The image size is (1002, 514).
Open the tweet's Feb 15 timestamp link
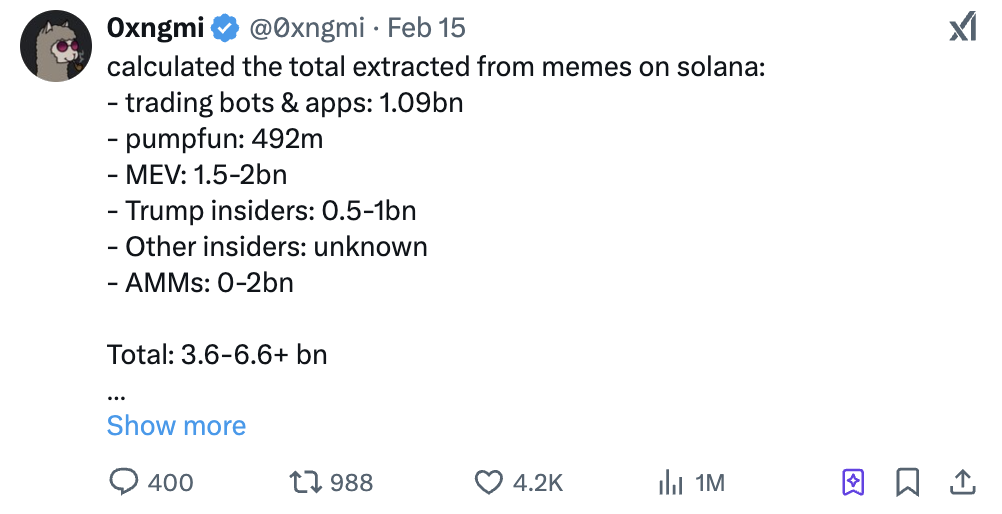click(x=426, y=28)
